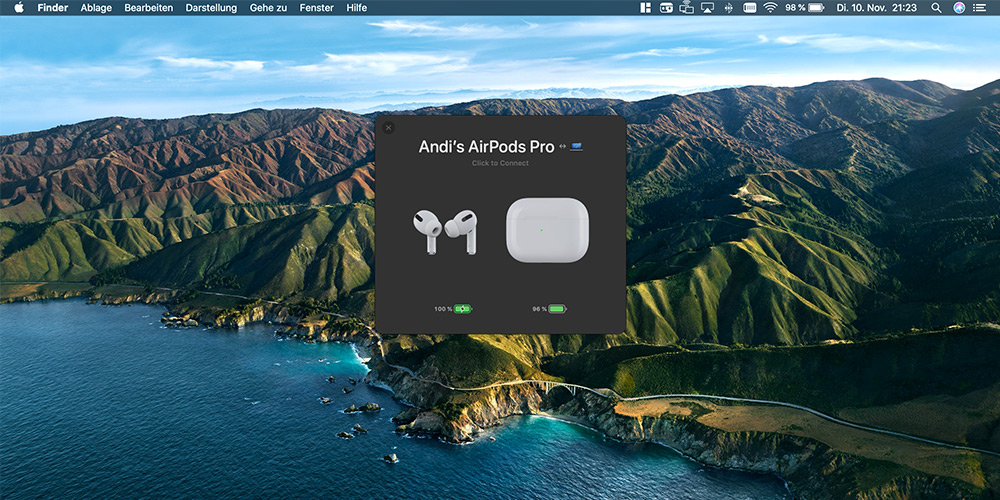Open the keyboard input menu icon
The image size is (1000, 500).
[x=749, y=8]
